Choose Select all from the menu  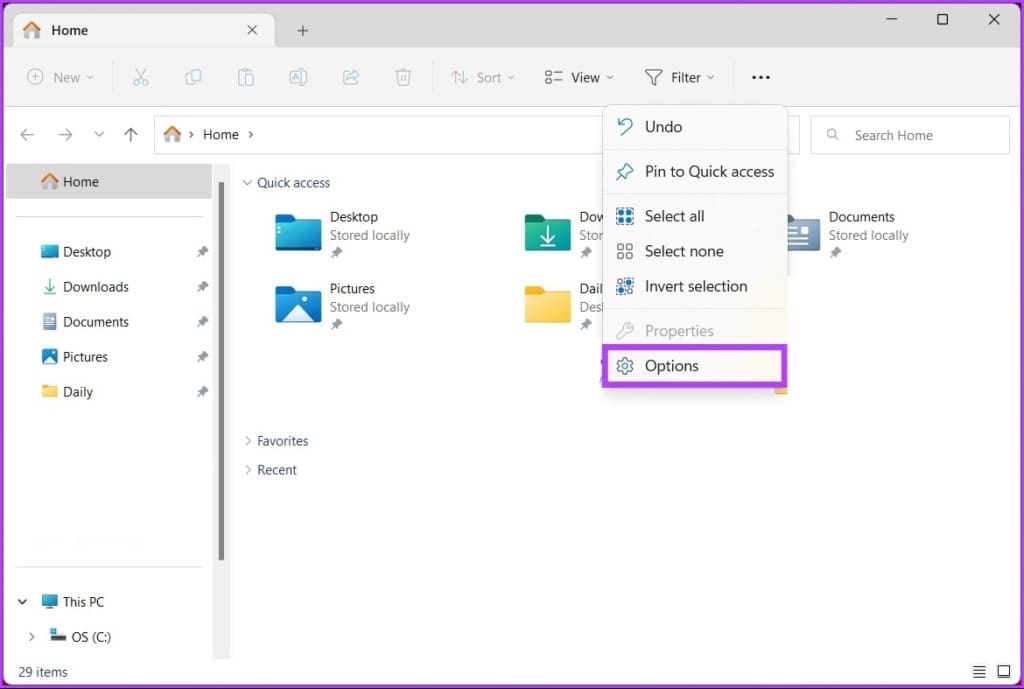[695, 216]
